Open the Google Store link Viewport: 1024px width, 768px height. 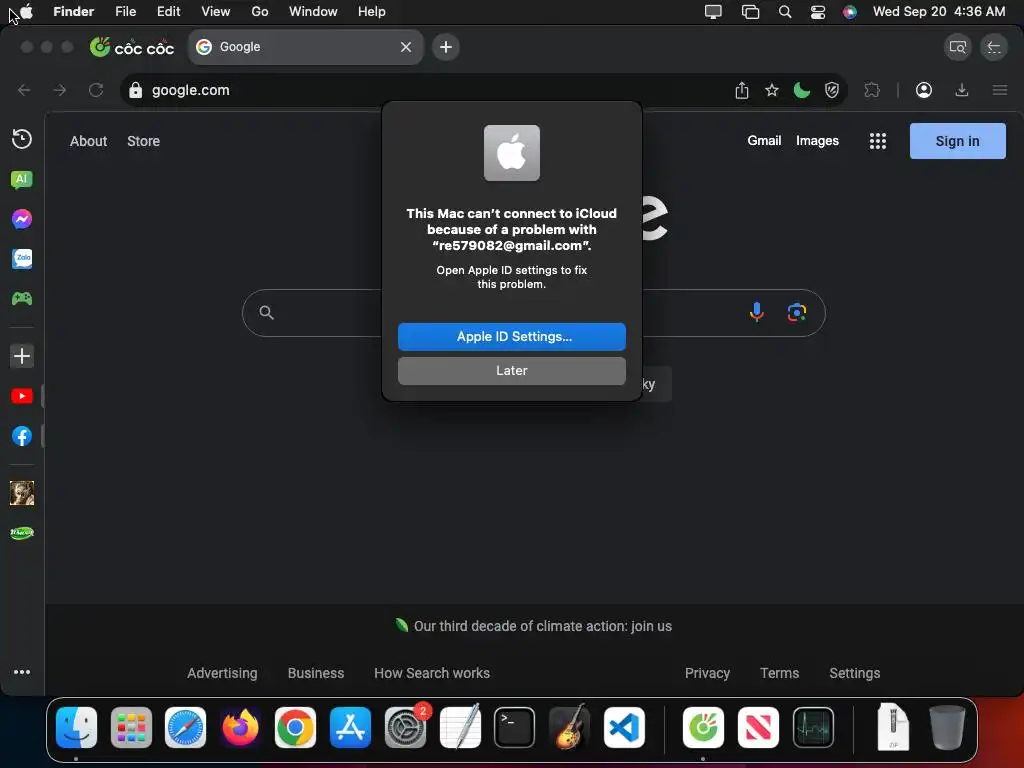click(143, 141)
